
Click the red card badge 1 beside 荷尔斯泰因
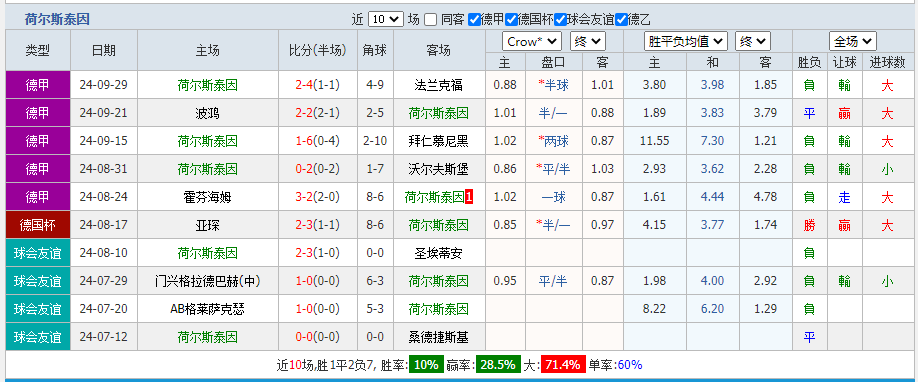469,197
